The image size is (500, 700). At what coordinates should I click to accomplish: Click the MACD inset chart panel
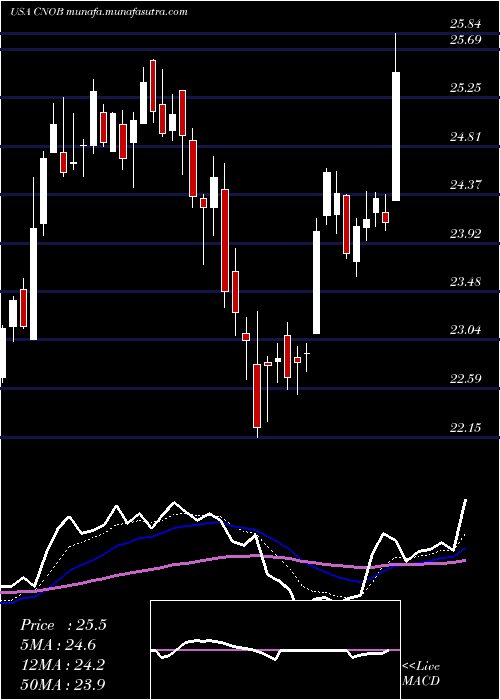point(275,650)
